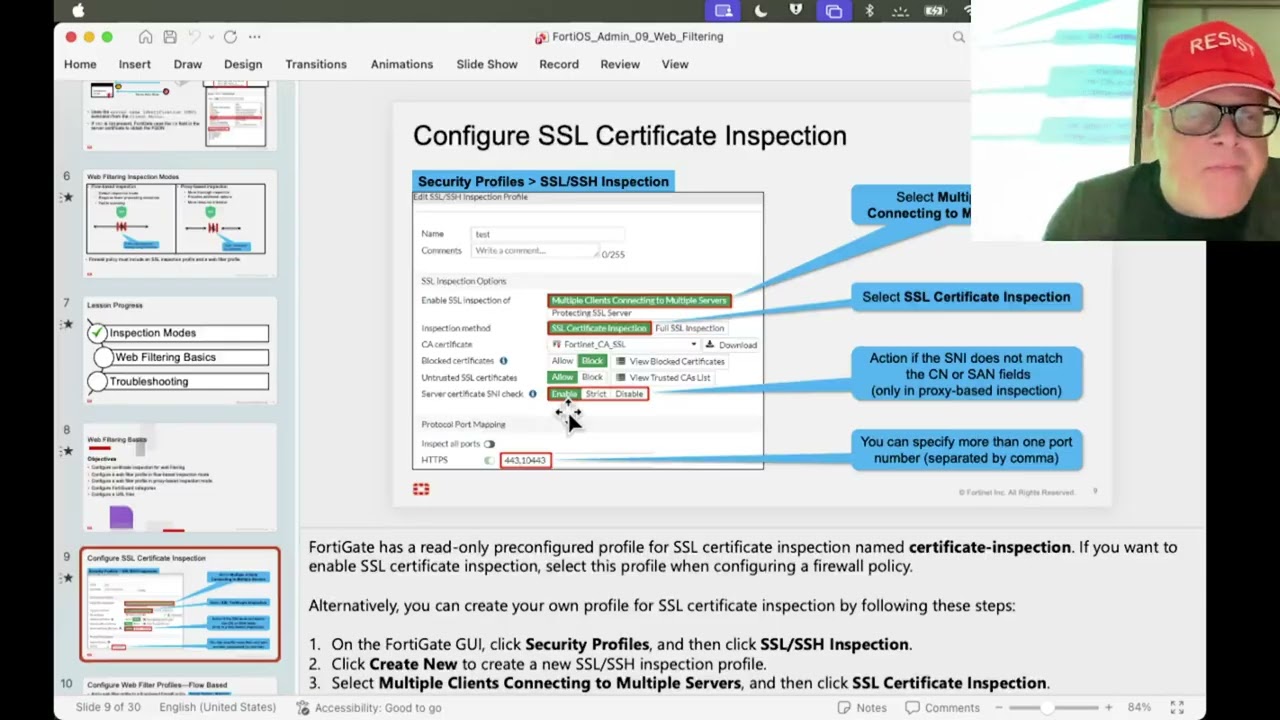Open the Slide Show tab
The width and height of the screenshot is (1280, 720).
[487, 64]
